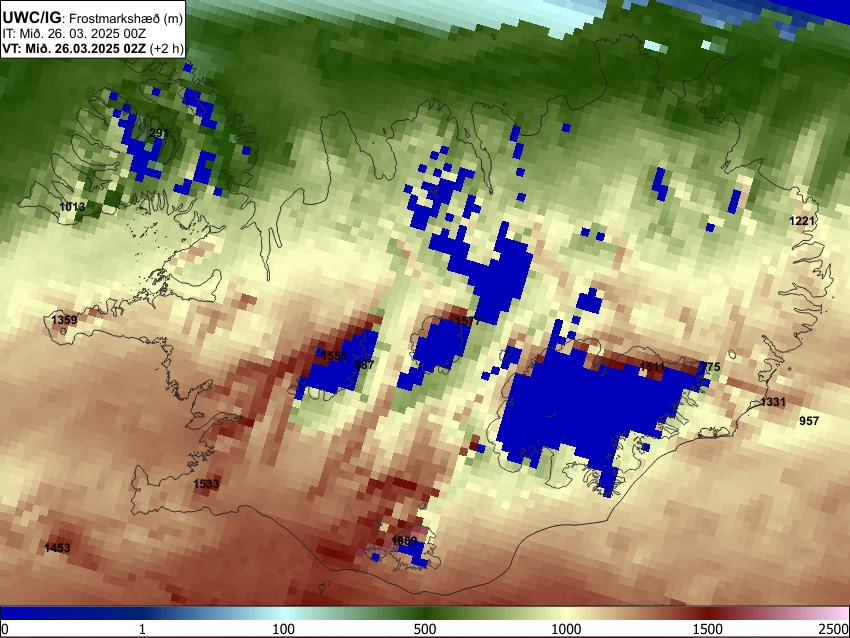Click the colorbar label 1500

708,629
